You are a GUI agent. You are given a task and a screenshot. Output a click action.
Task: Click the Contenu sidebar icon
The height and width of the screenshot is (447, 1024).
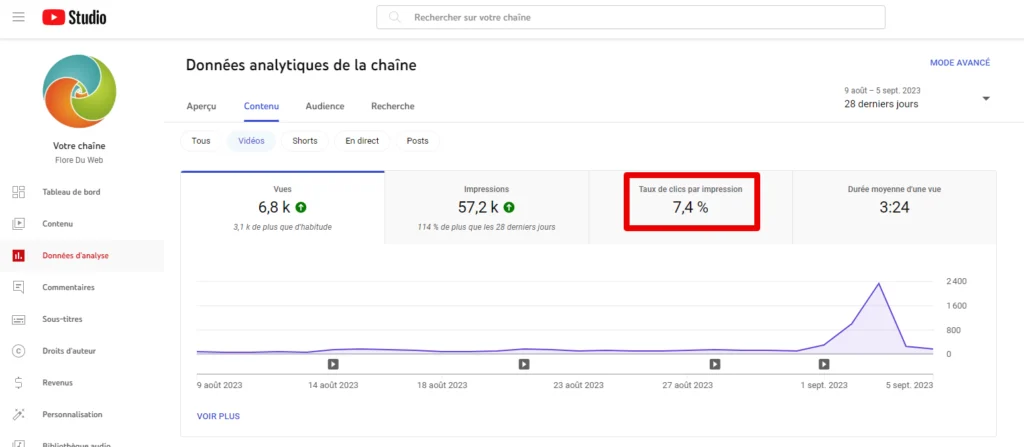[x=18, y=224]
